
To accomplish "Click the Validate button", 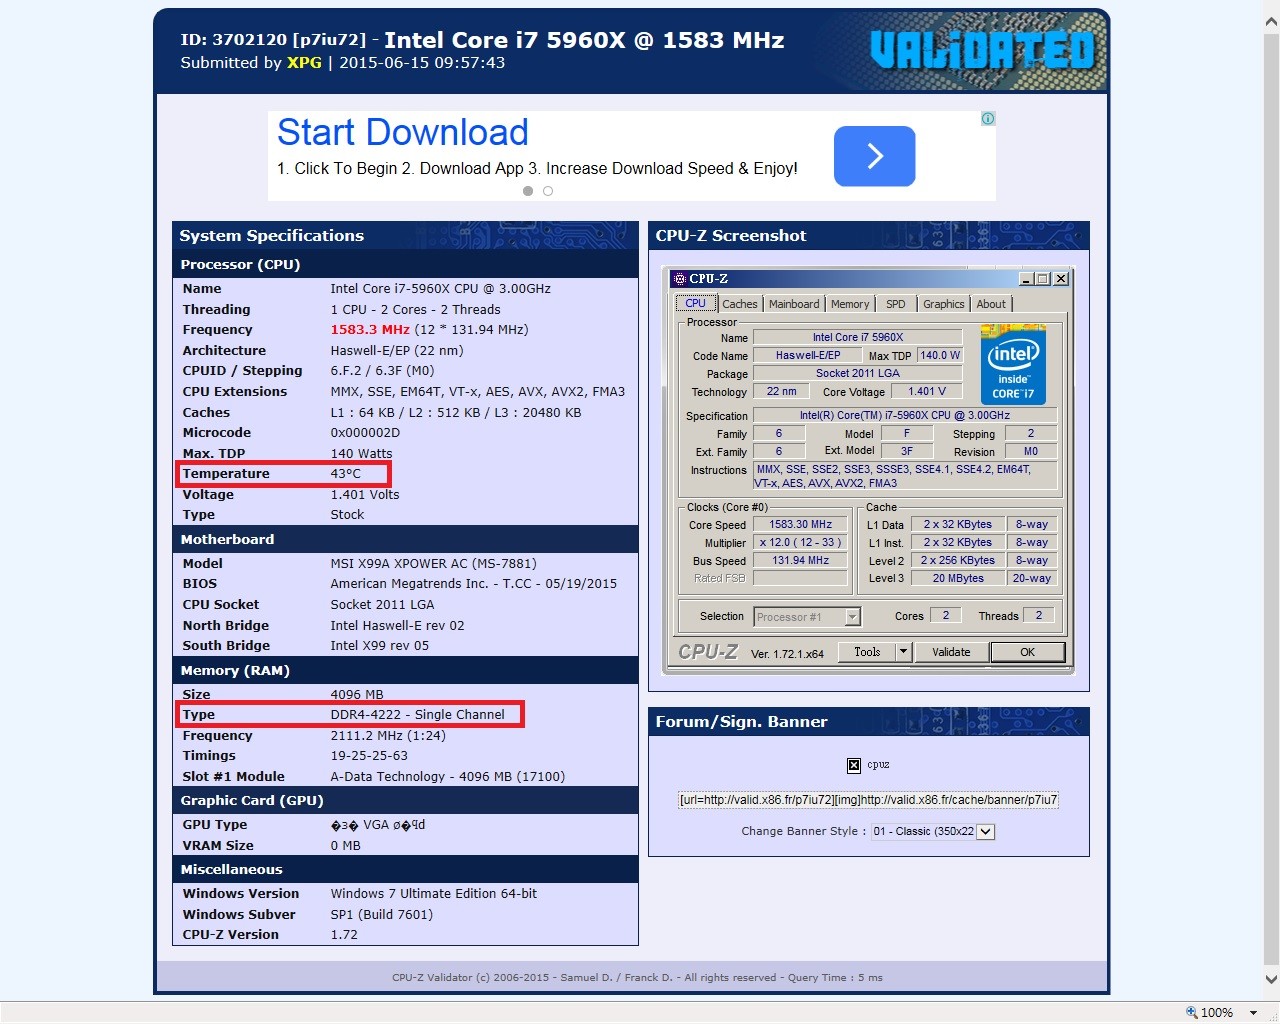I will [x=951, y=652].
